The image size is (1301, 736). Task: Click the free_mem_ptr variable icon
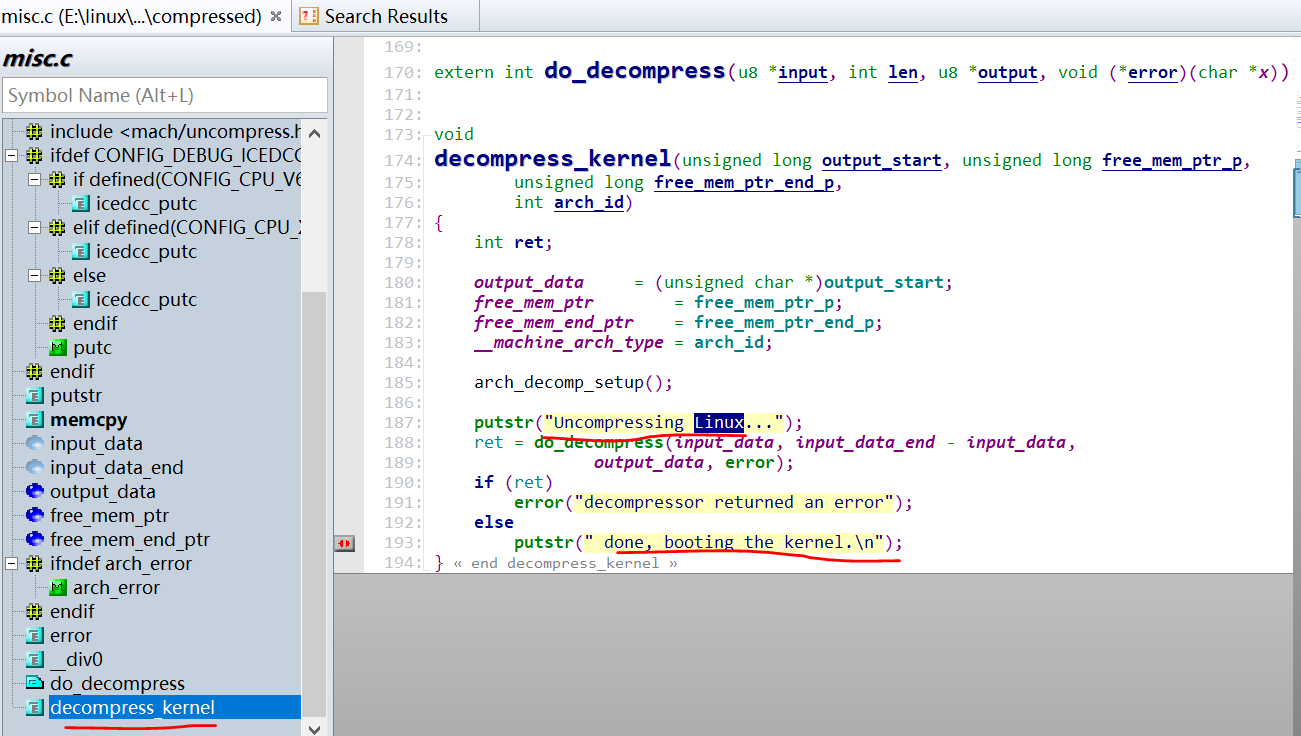[35, 516]
